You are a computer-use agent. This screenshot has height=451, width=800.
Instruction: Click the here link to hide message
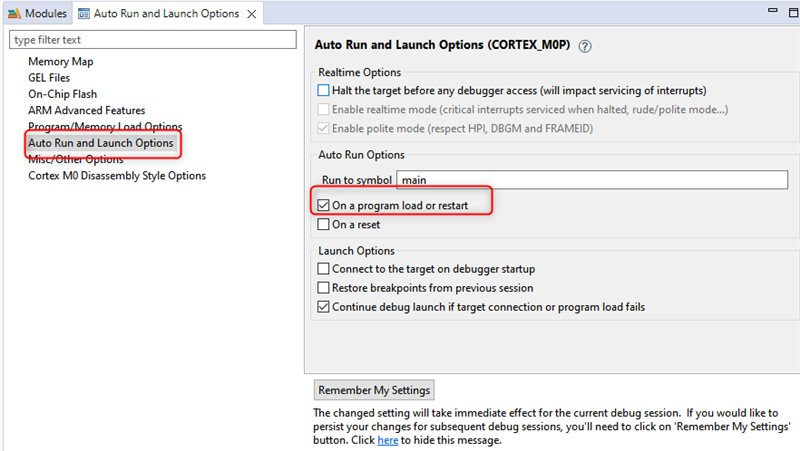(388, 440)
